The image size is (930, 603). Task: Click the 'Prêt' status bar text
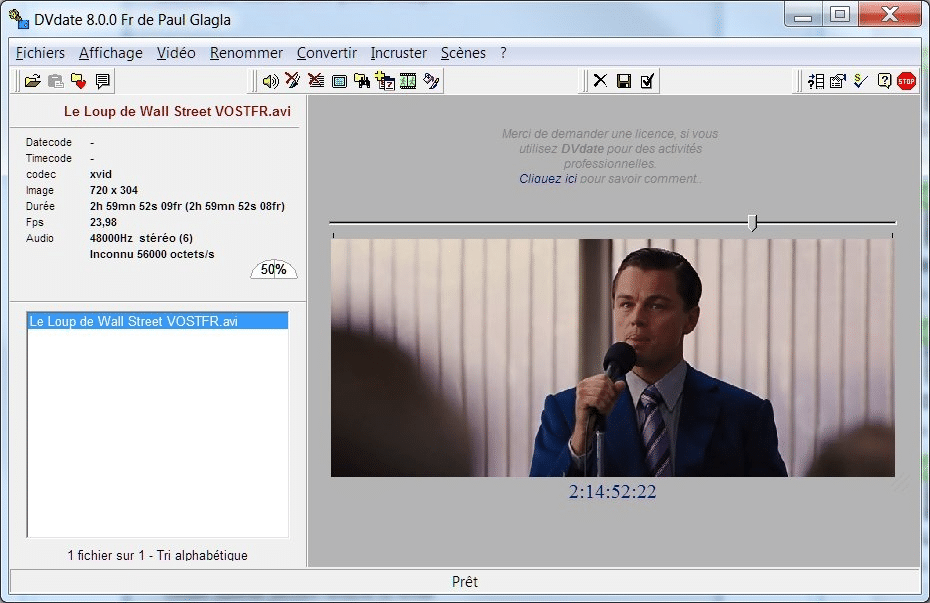(x=465, y=582)
